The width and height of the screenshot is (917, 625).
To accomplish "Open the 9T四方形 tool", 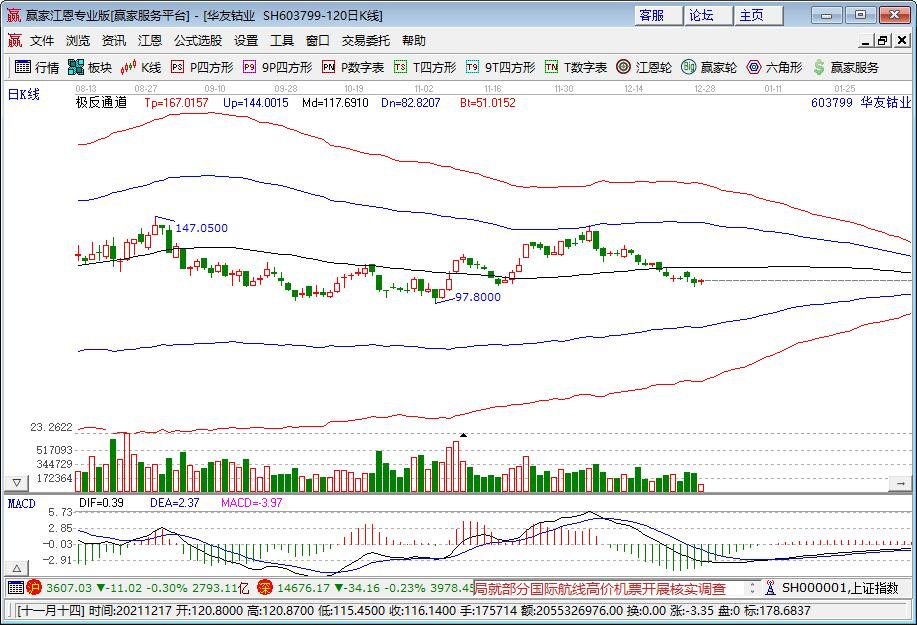I will point(501,67).
